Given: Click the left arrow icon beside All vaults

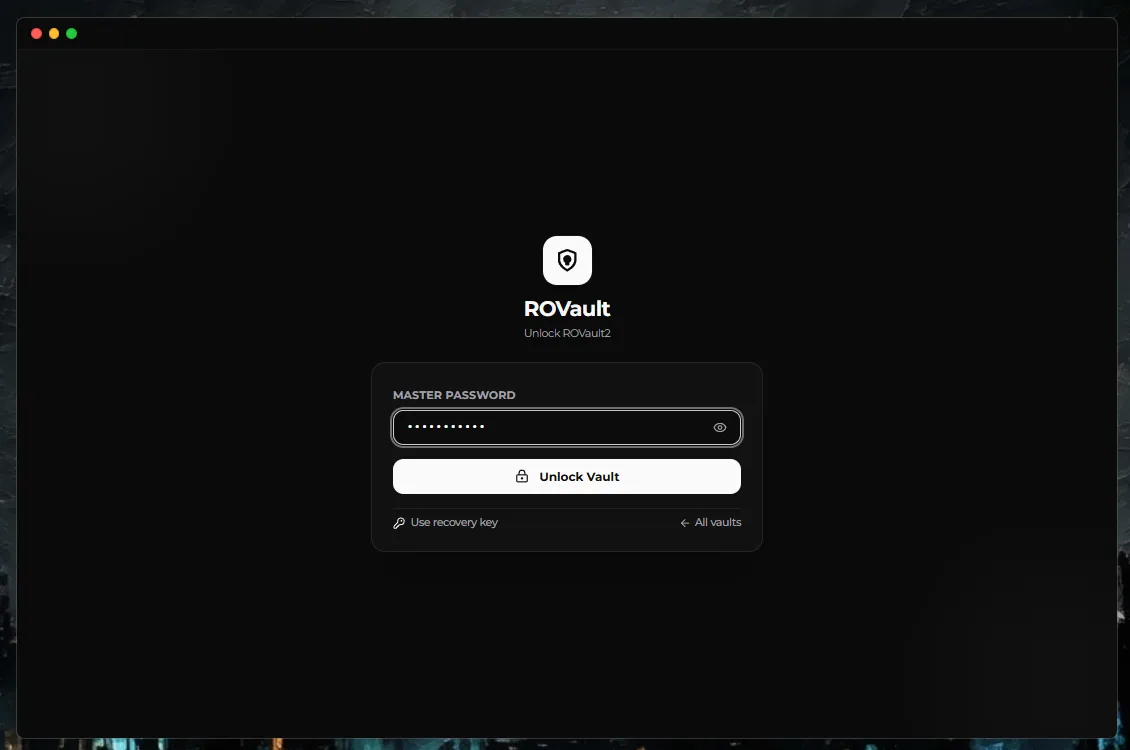Looking at the screenshot, I should 685,523.
